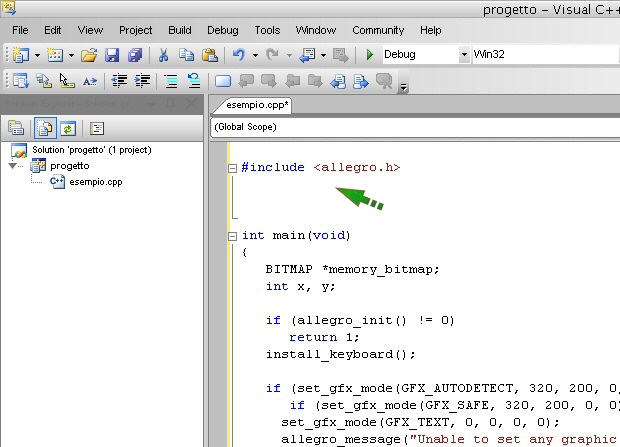620x447 pixels.
Task: Open the Project menu
Action: [136, 30]
